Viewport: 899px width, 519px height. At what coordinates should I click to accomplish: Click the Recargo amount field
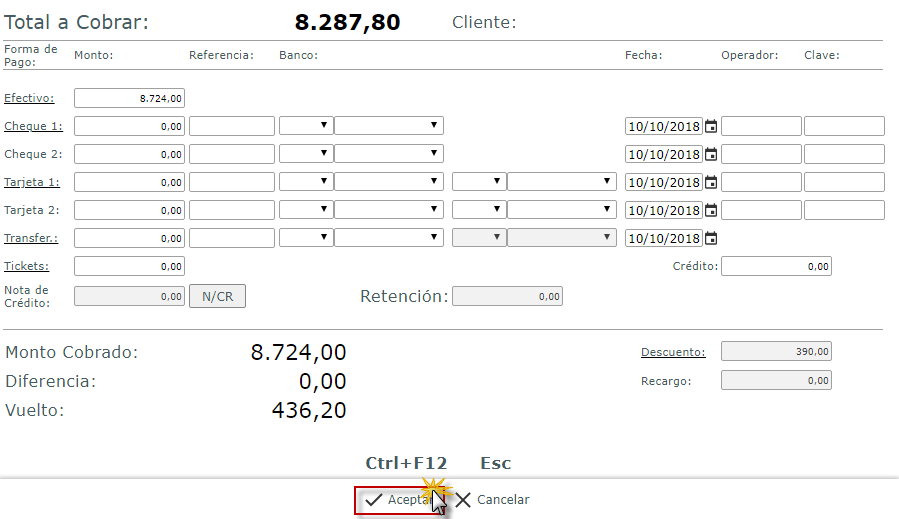click(776, 380)
